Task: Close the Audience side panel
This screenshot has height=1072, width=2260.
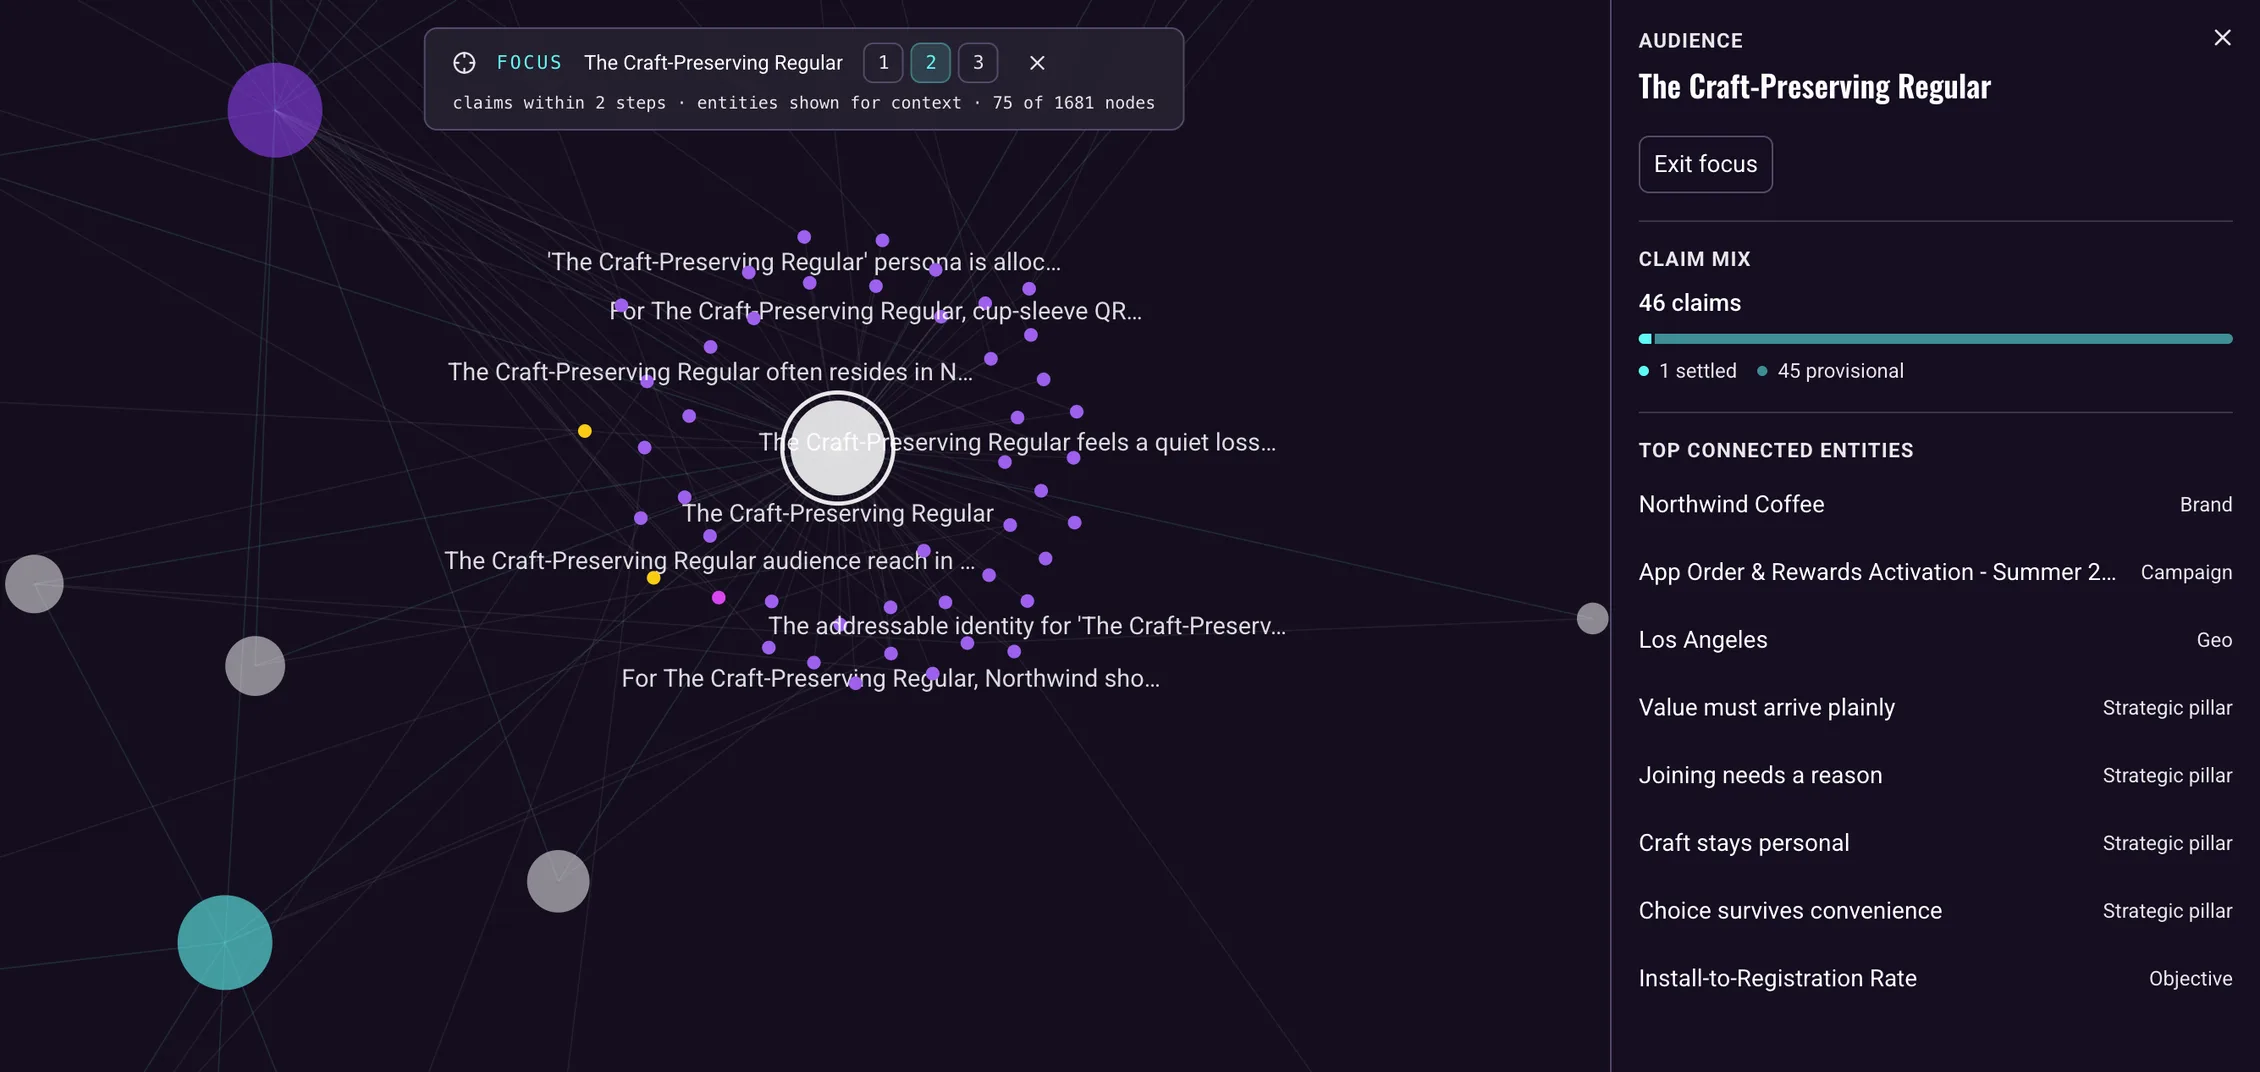Action: 2222,38
